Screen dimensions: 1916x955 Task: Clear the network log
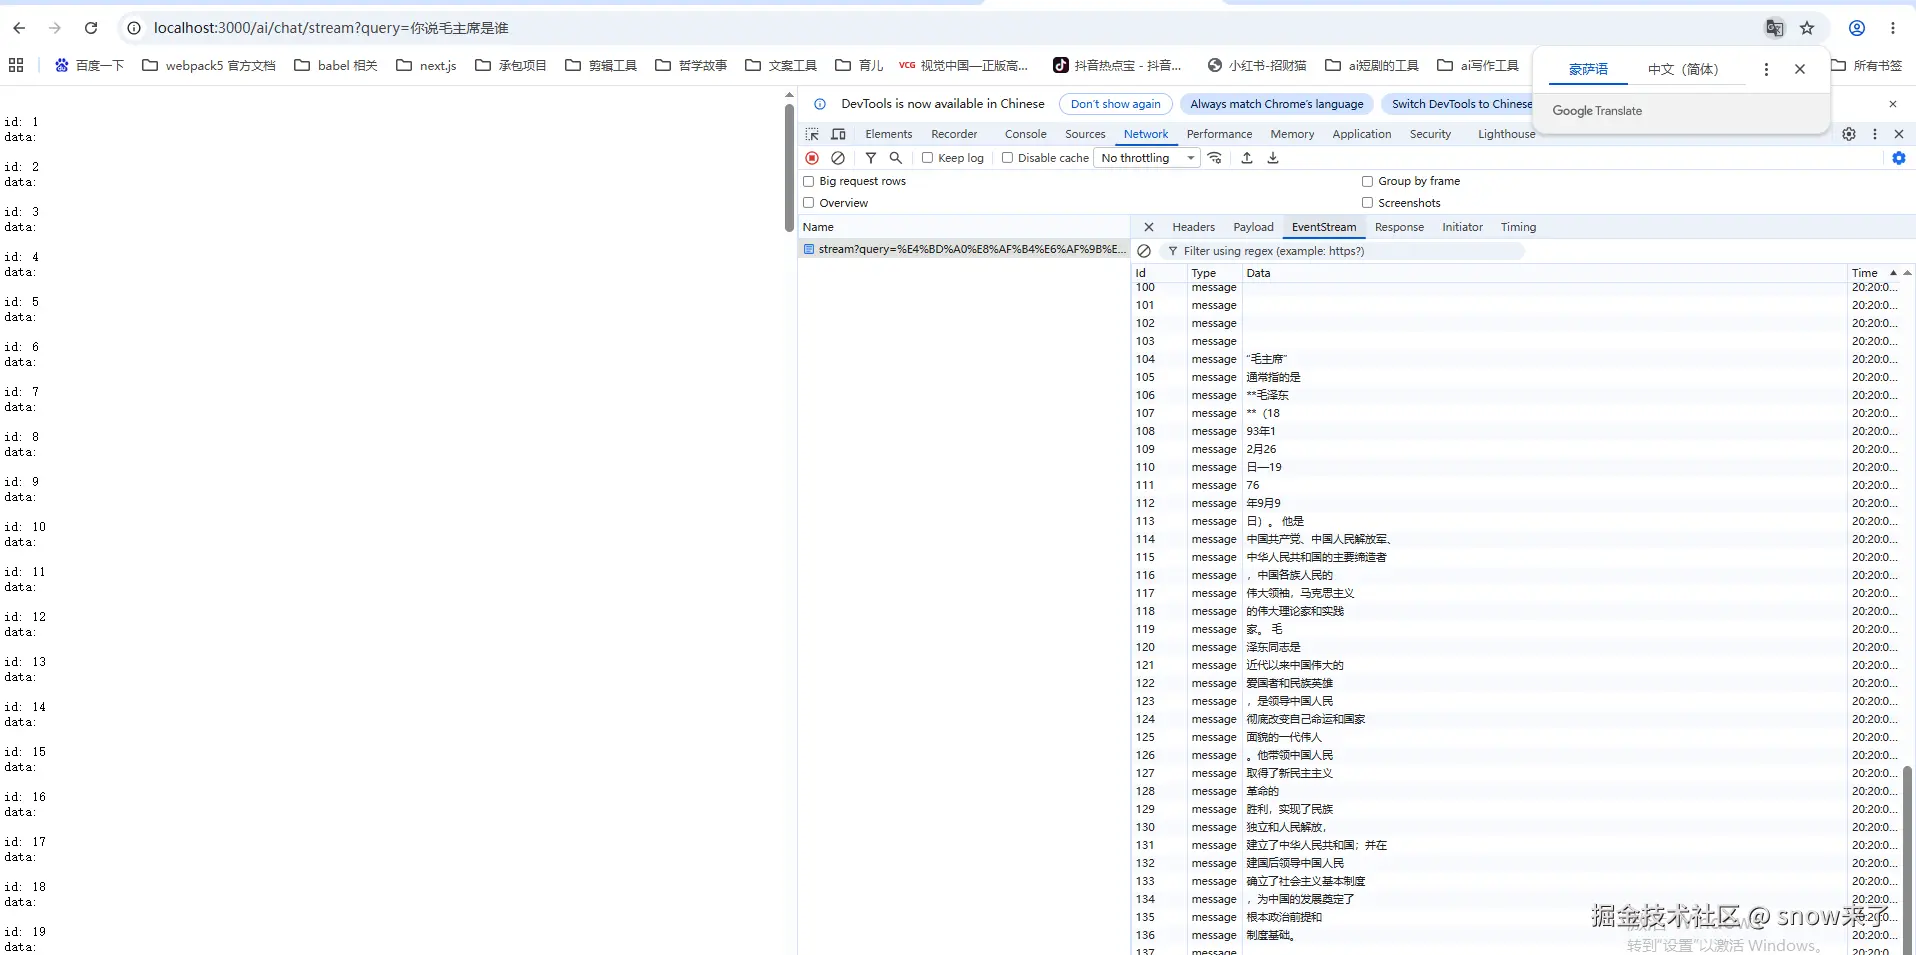[x=839, y=158]
